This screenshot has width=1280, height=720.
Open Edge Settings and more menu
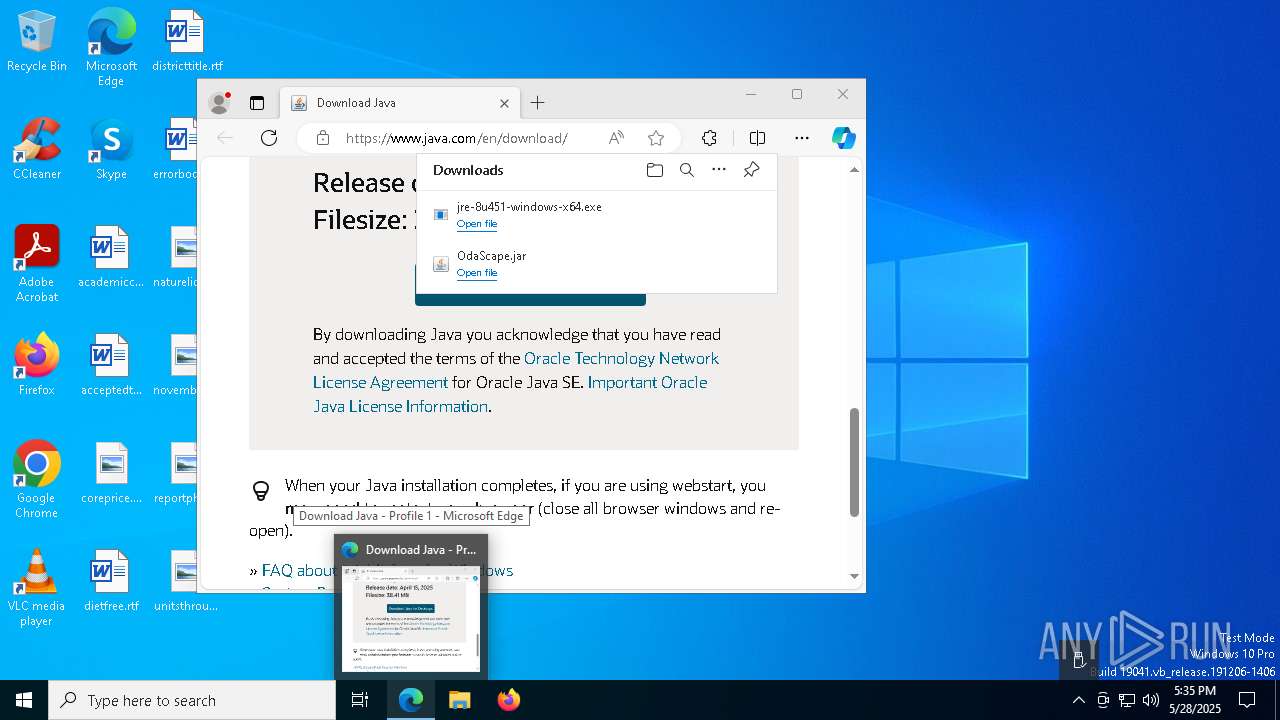coord(802,138)
